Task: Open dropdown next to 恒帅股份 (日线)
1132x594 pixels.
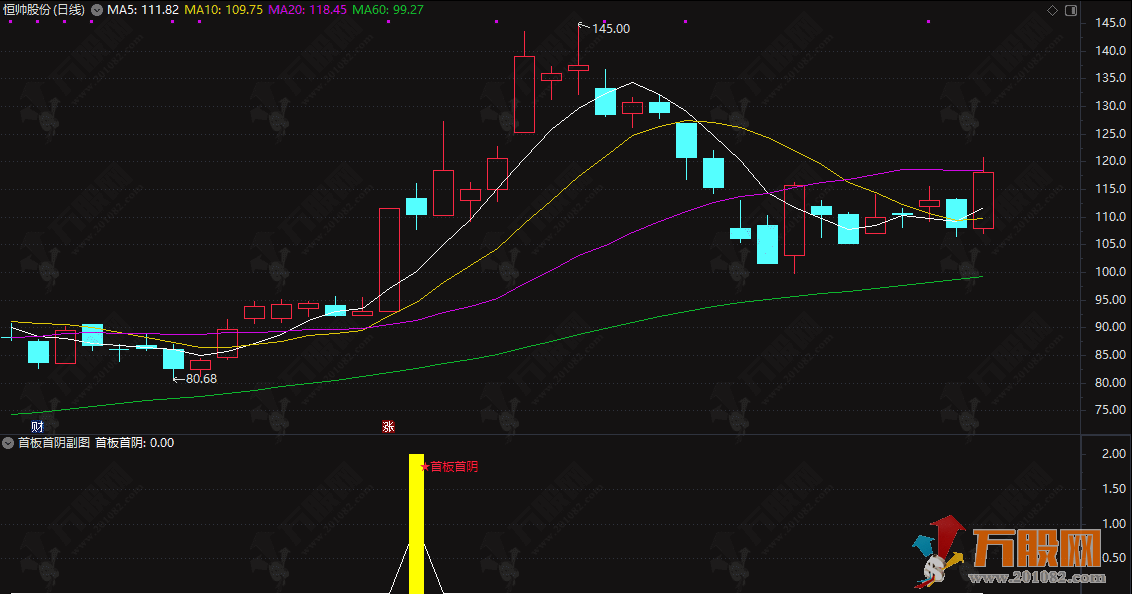Action: click(97, 10)
